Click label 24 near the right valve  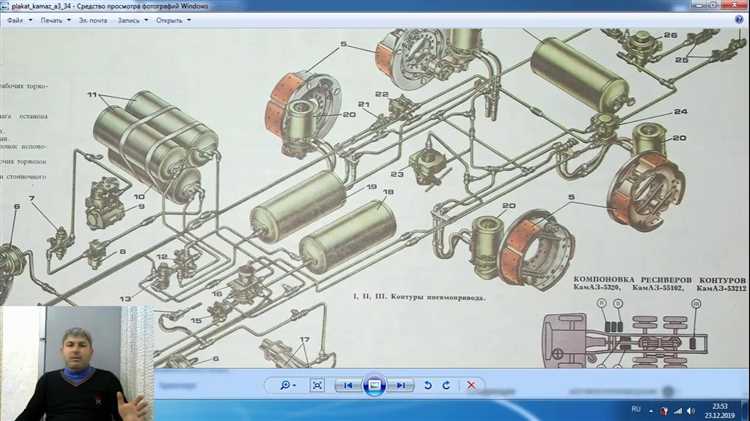(680, 111)
